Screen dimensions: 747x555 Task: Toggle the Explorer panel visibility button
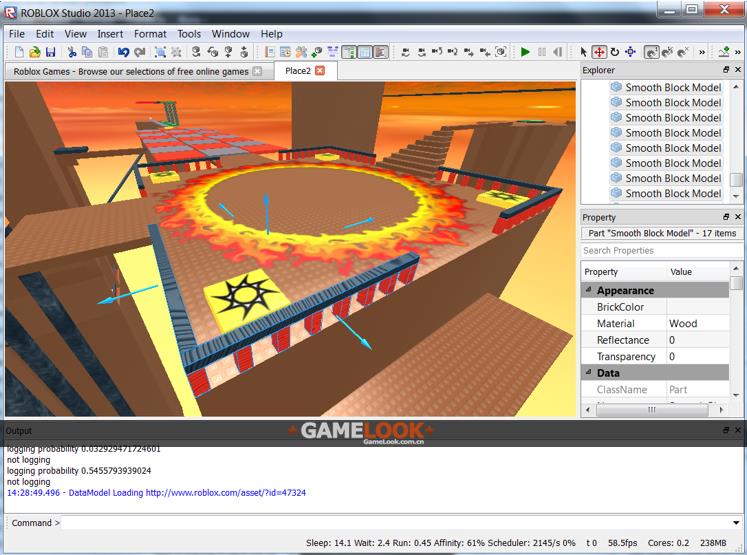click(x=349, y=52)
